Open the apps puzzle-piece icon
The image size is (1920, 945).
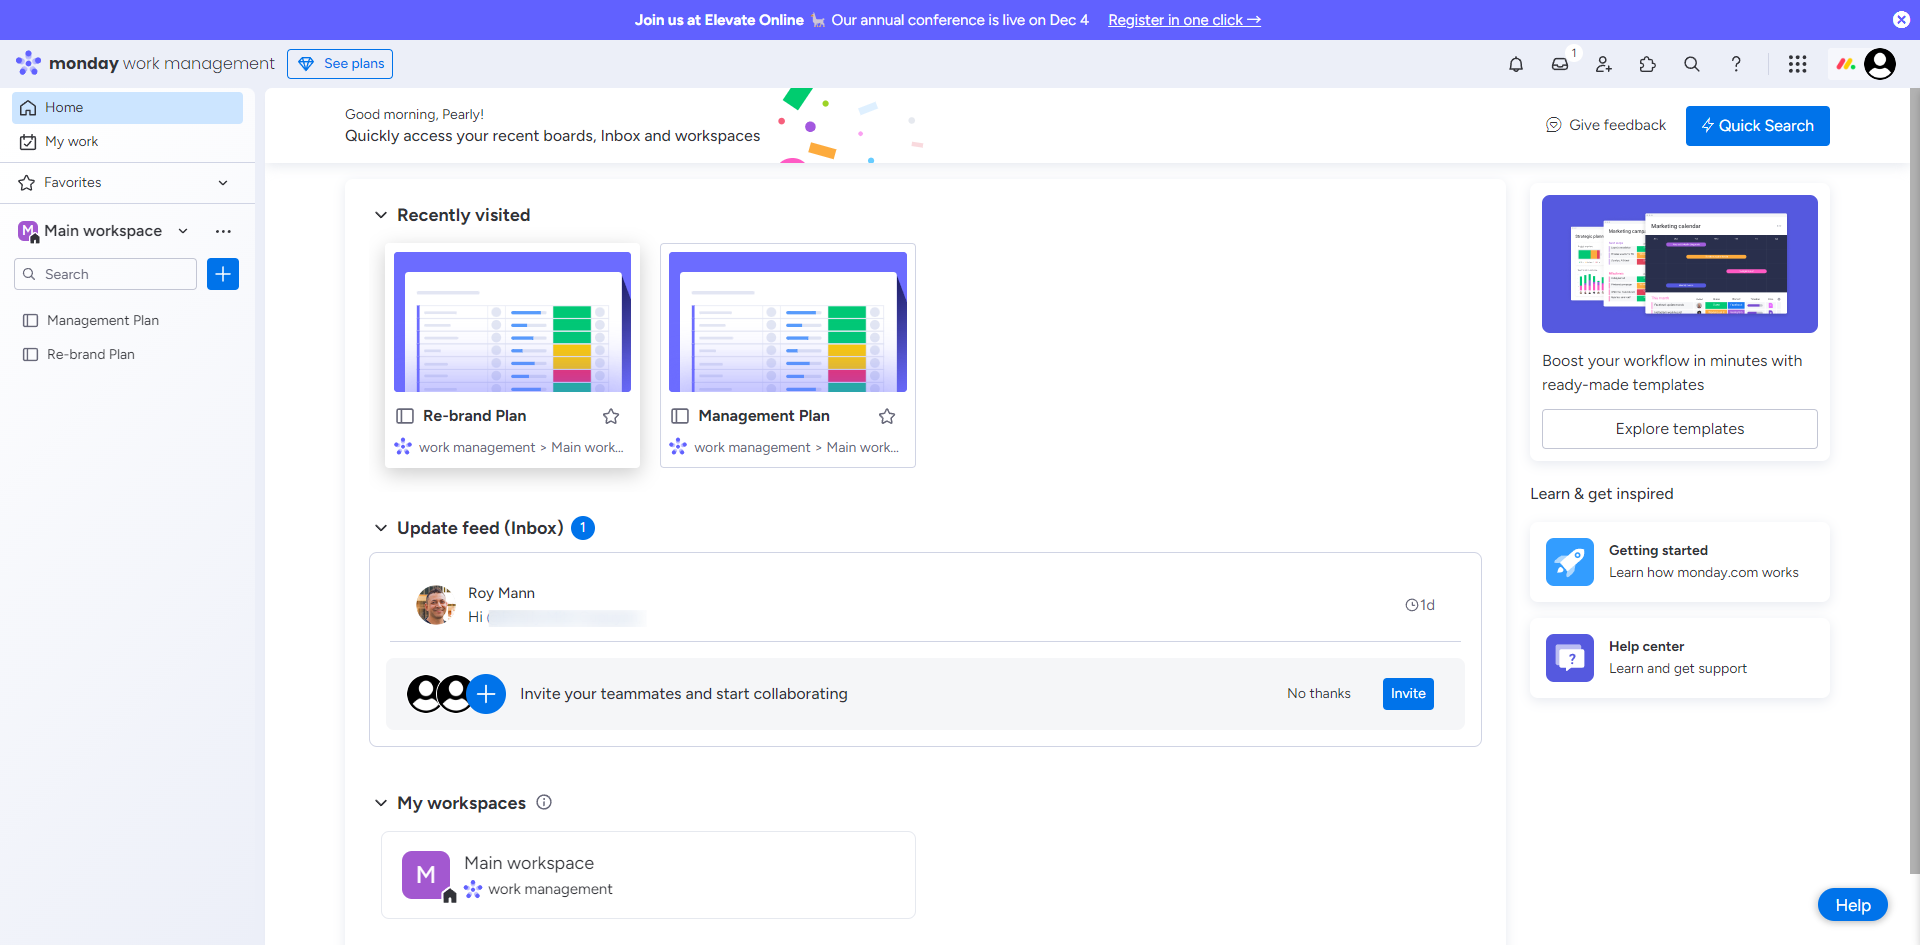coord(1648,64)
